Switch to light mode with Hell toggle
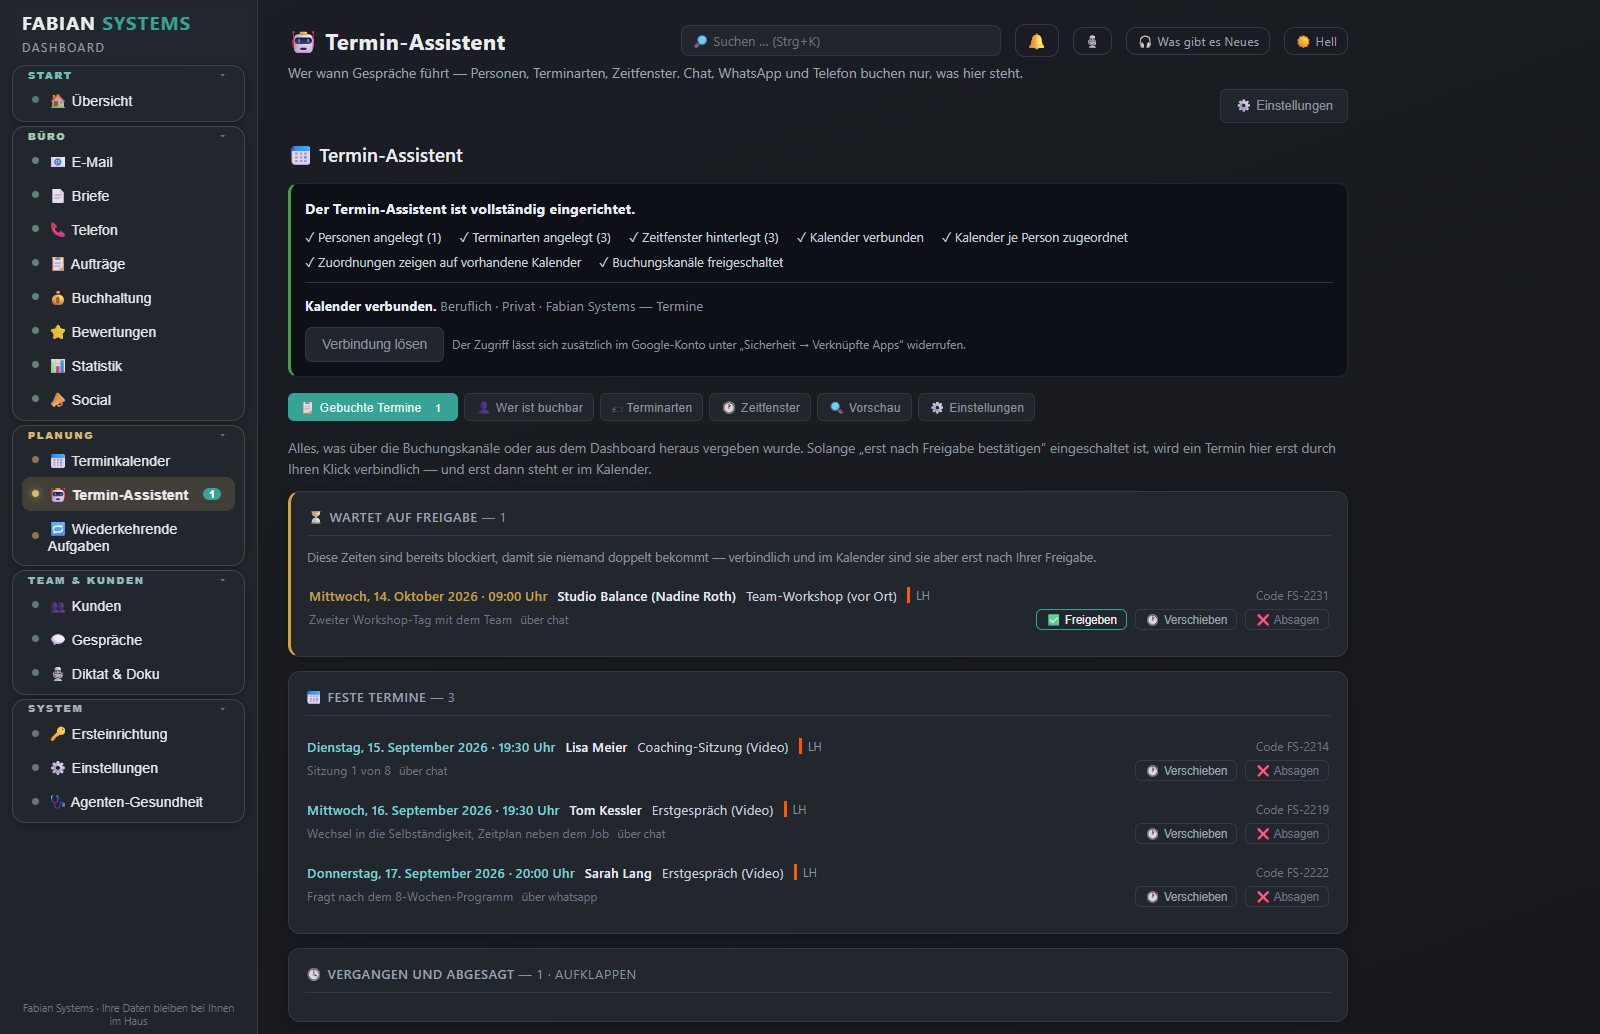Screen dimensions: 1600x1034 (1316, 41)
